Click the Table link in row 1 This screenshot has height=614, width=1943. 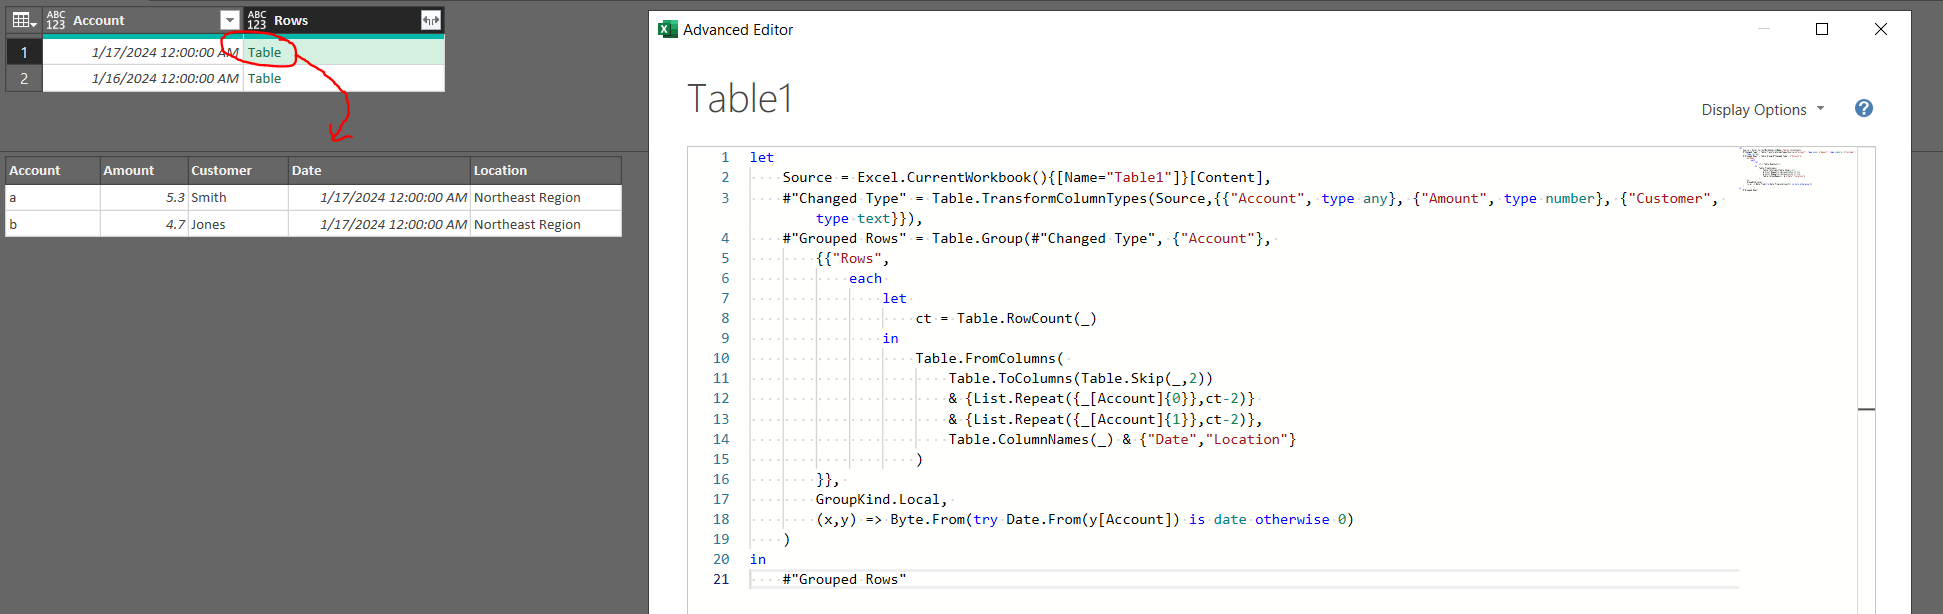[264, 52]
